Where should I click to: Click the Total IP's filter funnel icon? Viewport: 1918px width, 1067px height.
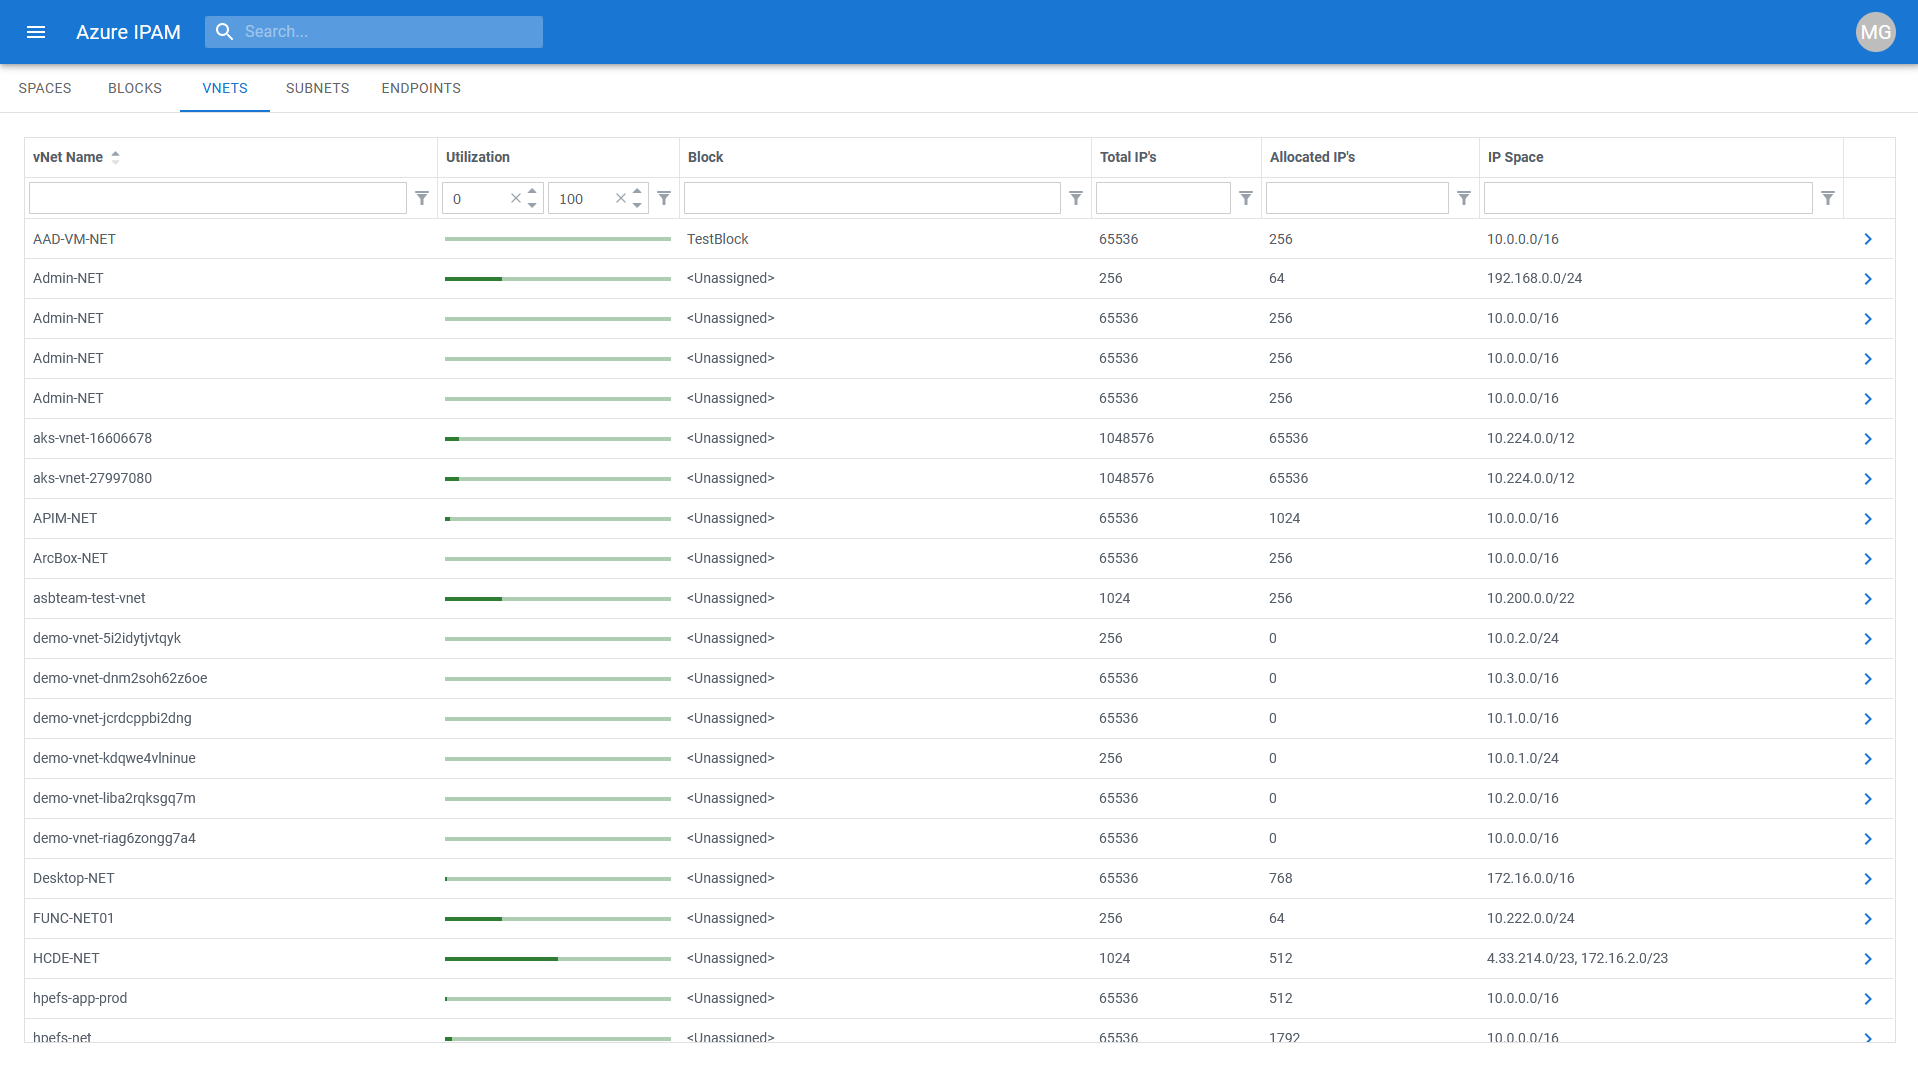[1246, 198]
